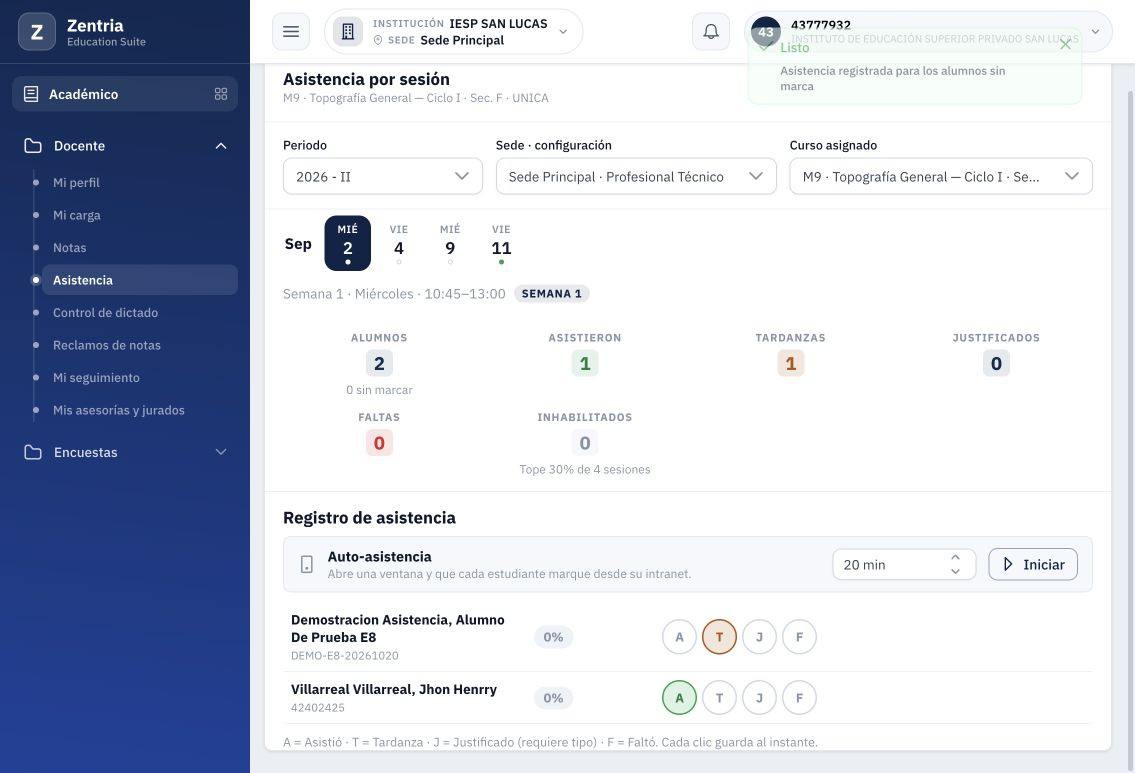Increase the 20 min duration stepper
This screenshot has height=773, width=1135.
click(955, 557)
